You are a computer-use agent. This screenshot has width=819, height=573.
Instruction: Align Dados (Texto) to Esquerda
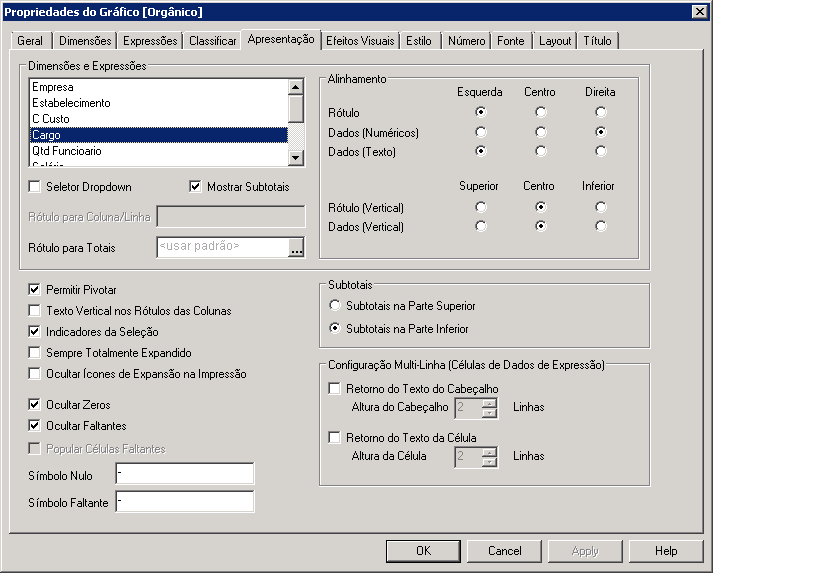481,151
